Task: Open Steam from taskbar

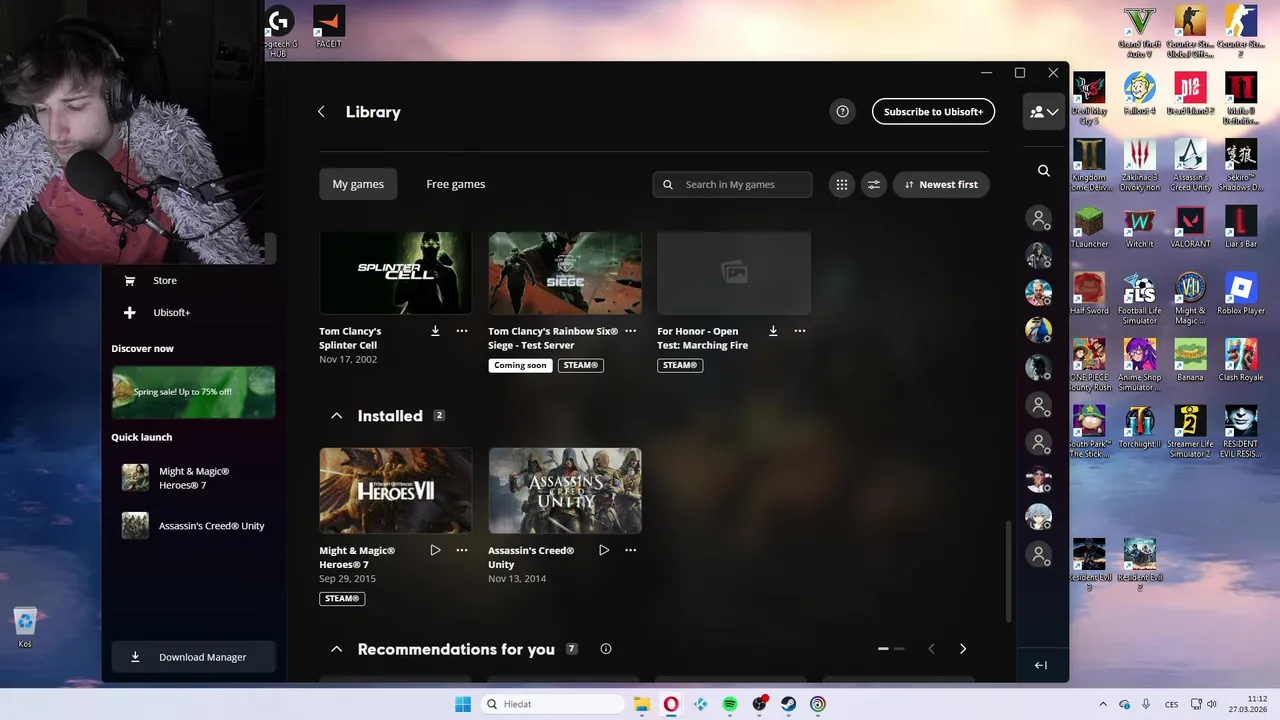Action: pos(789,704)
